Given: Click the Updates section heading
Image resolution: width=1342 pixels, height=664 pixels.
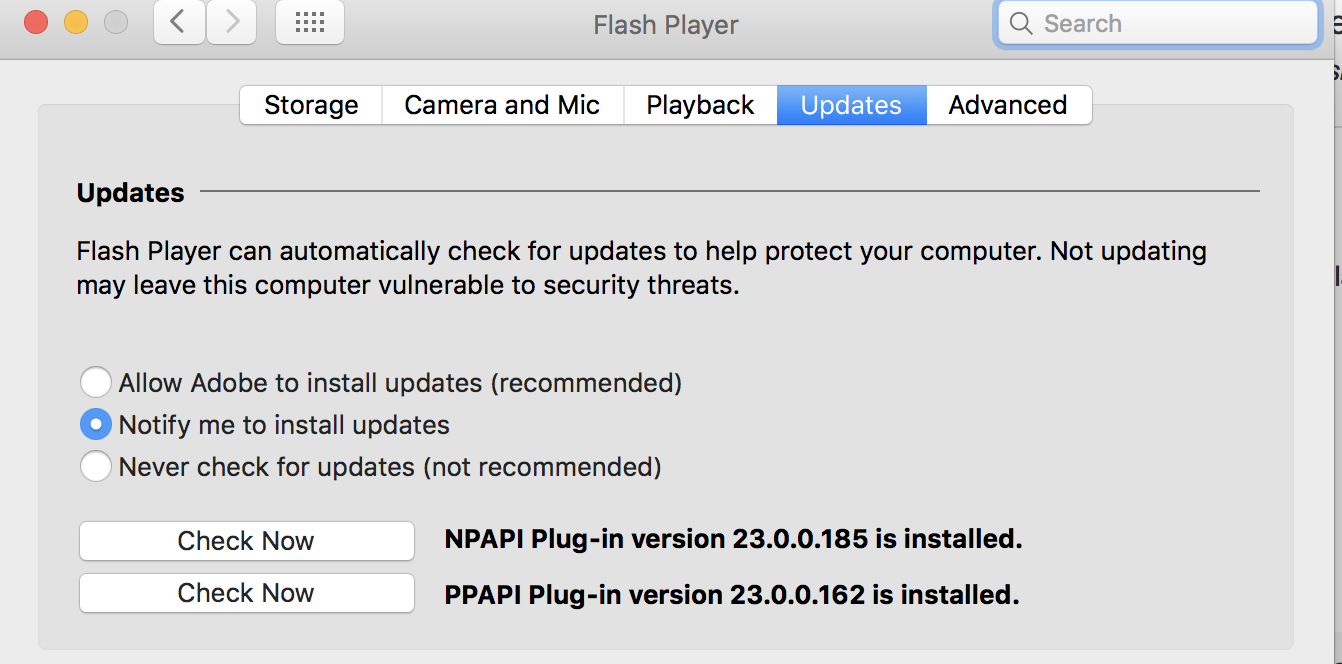Looking at the screenshot, I should (131, 192).
